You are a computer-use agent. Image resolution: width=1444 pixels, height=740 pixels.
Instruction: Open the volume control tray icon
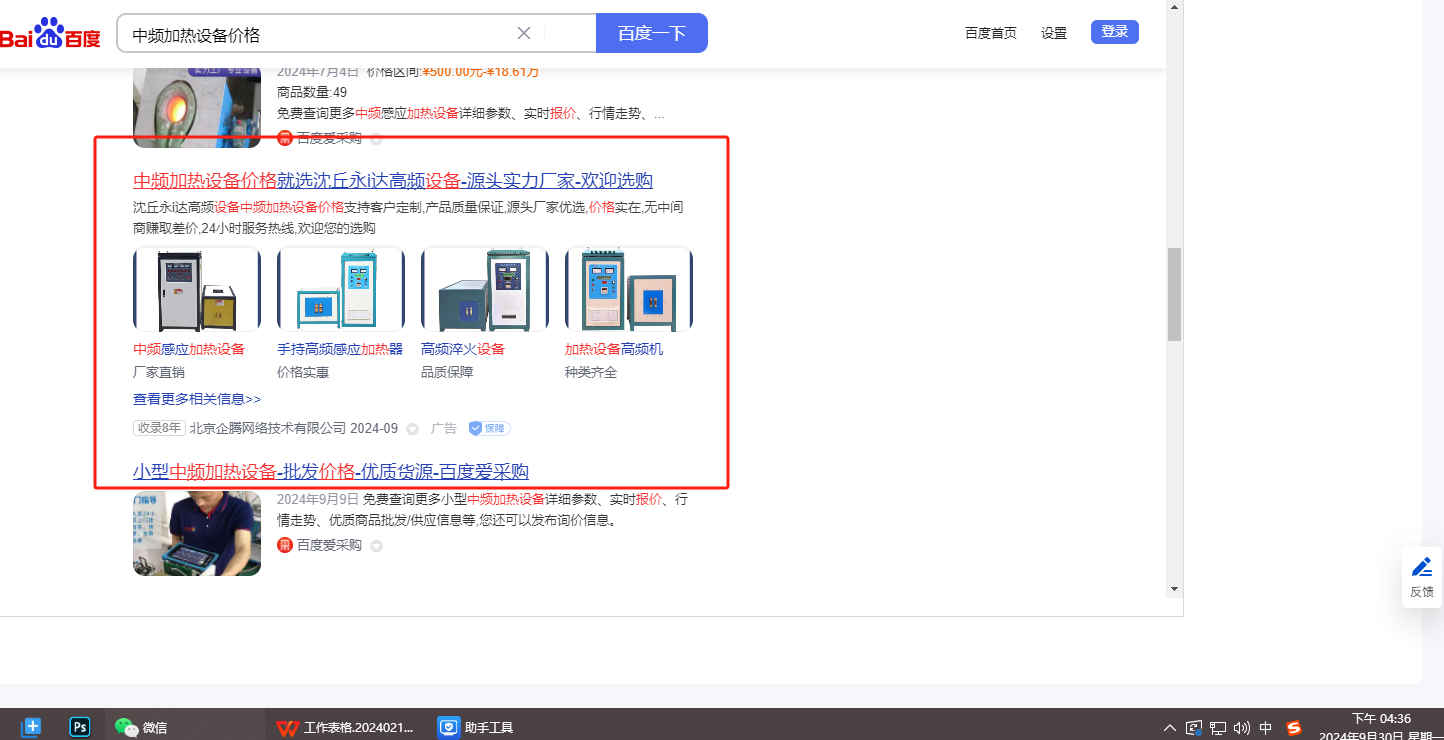click(1243, 728)
